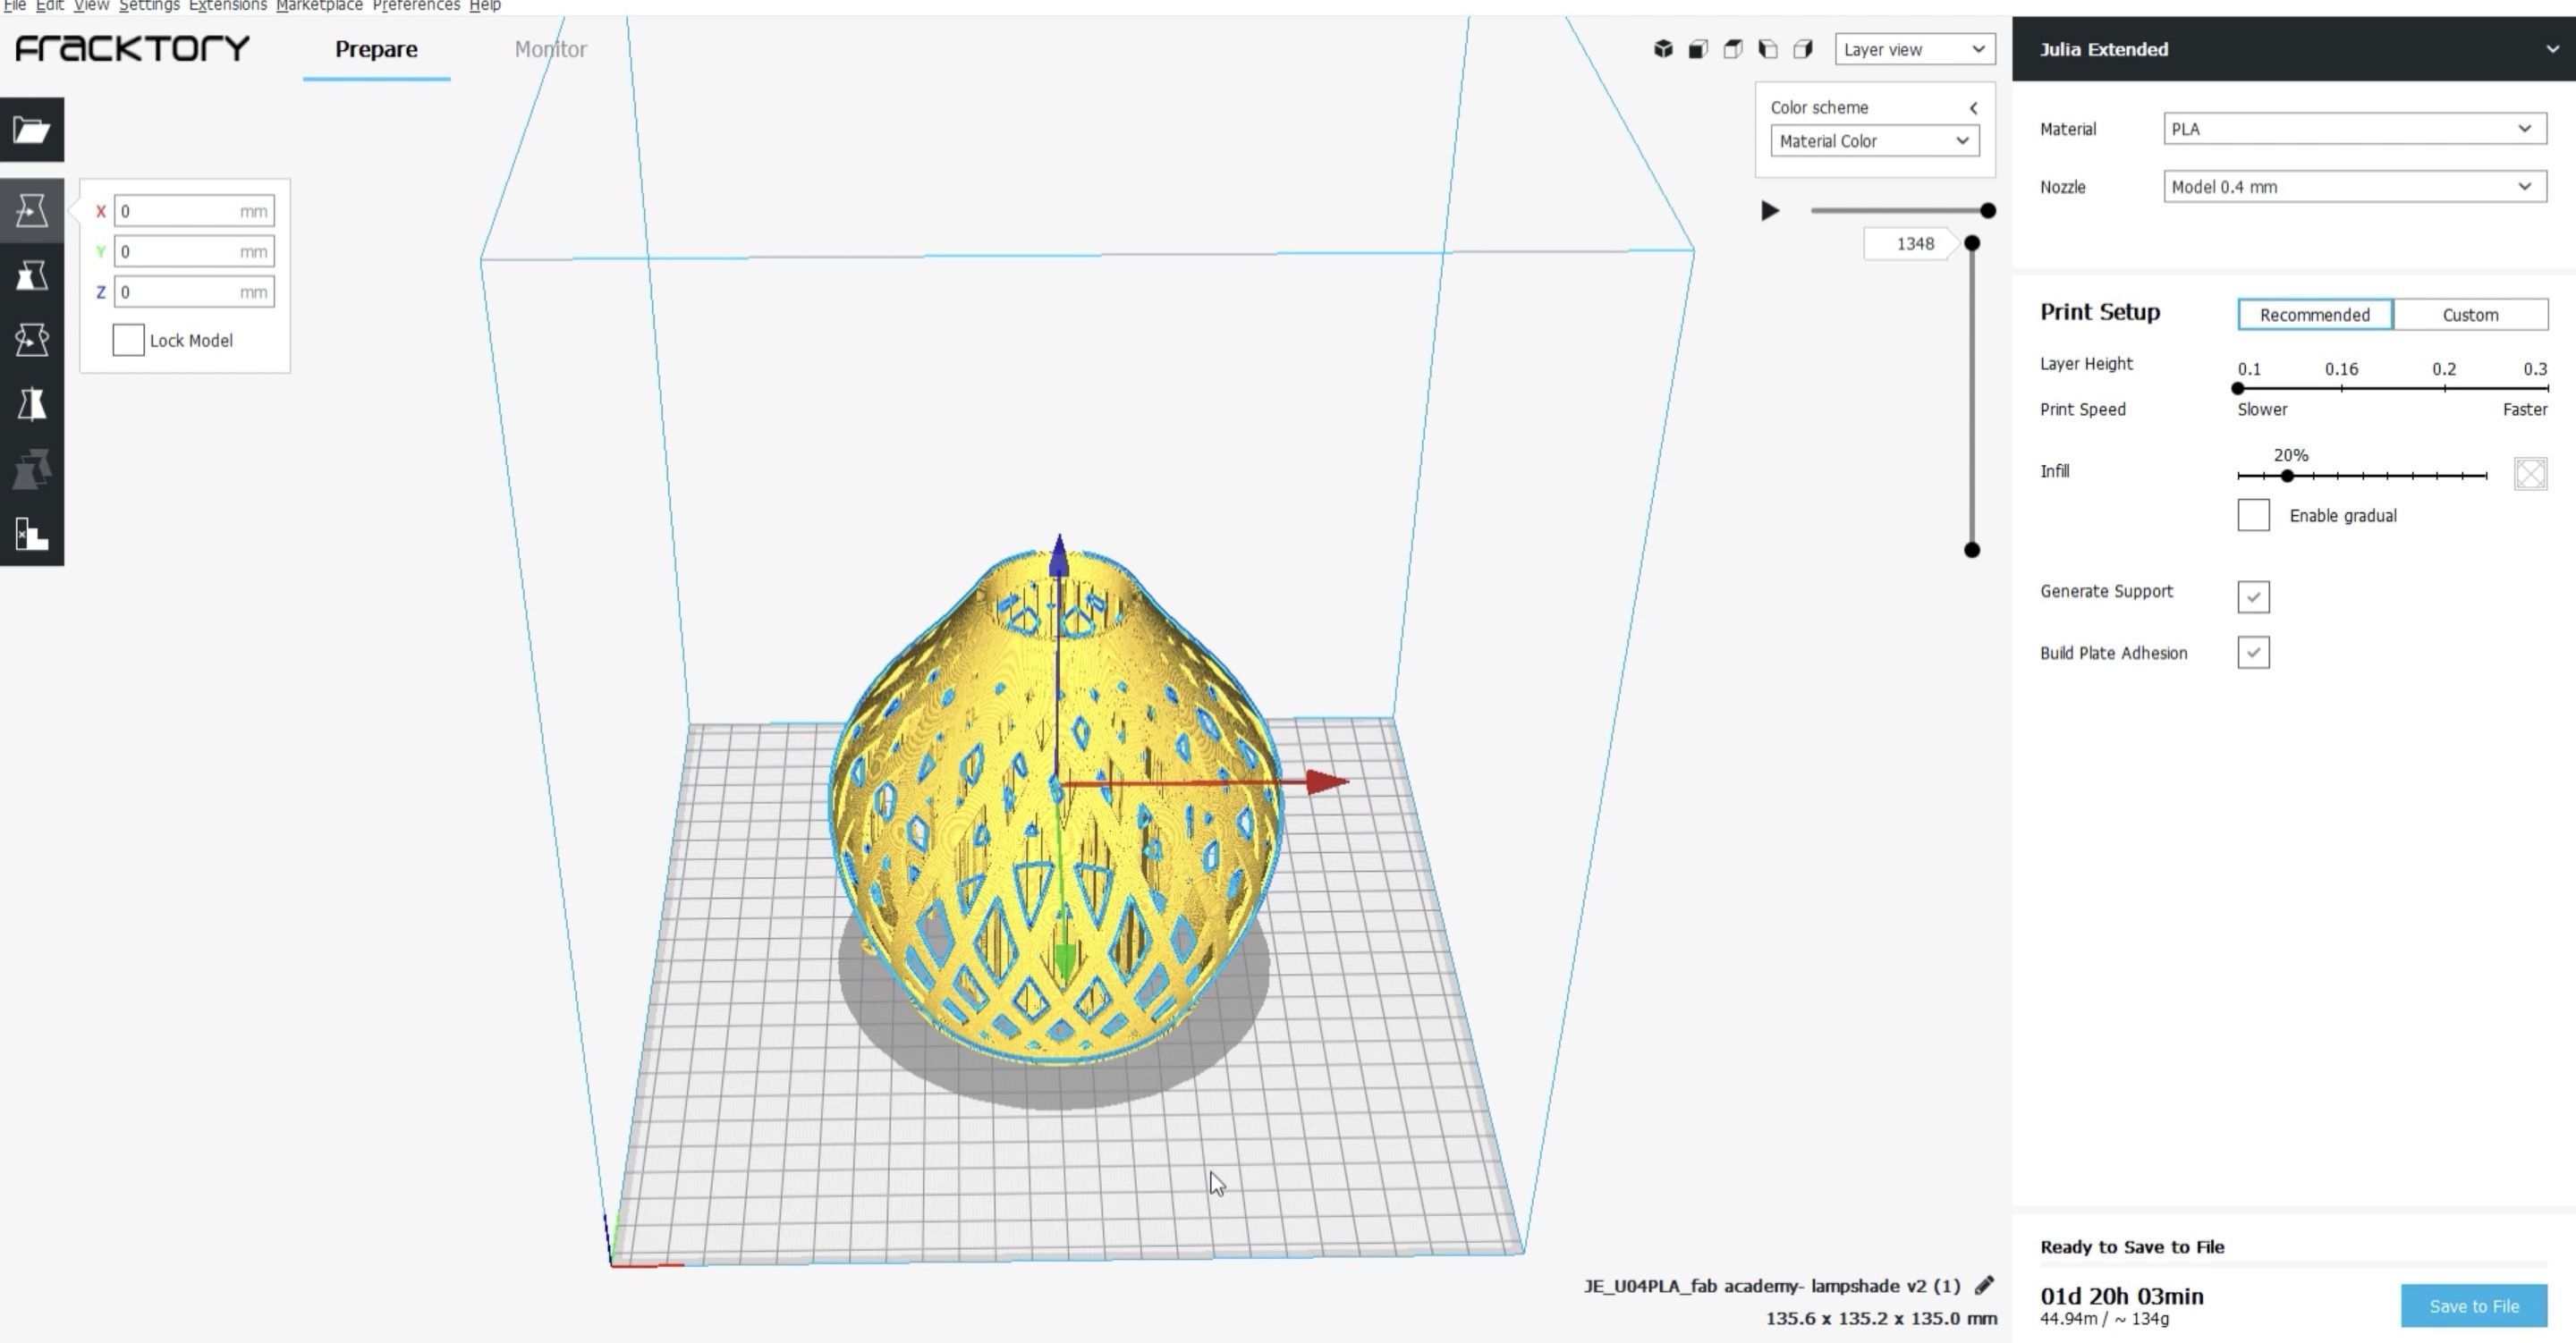Click the Save to File button
The image size is (2576, 1343).
[x=2473, y=1305]
